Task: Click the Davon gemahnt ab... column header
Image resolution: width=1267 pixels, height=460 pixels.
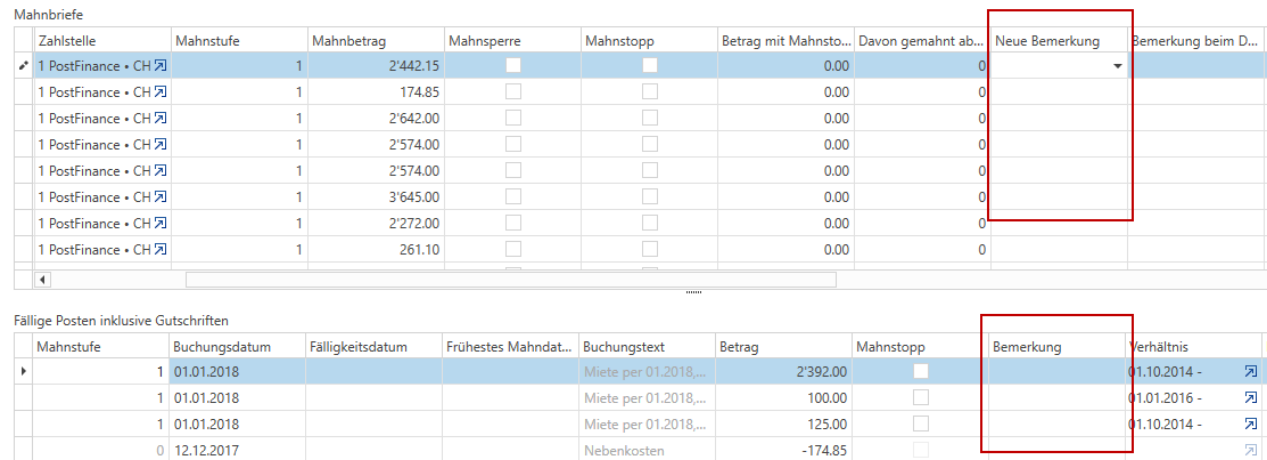Action: [x=923, y=41]
